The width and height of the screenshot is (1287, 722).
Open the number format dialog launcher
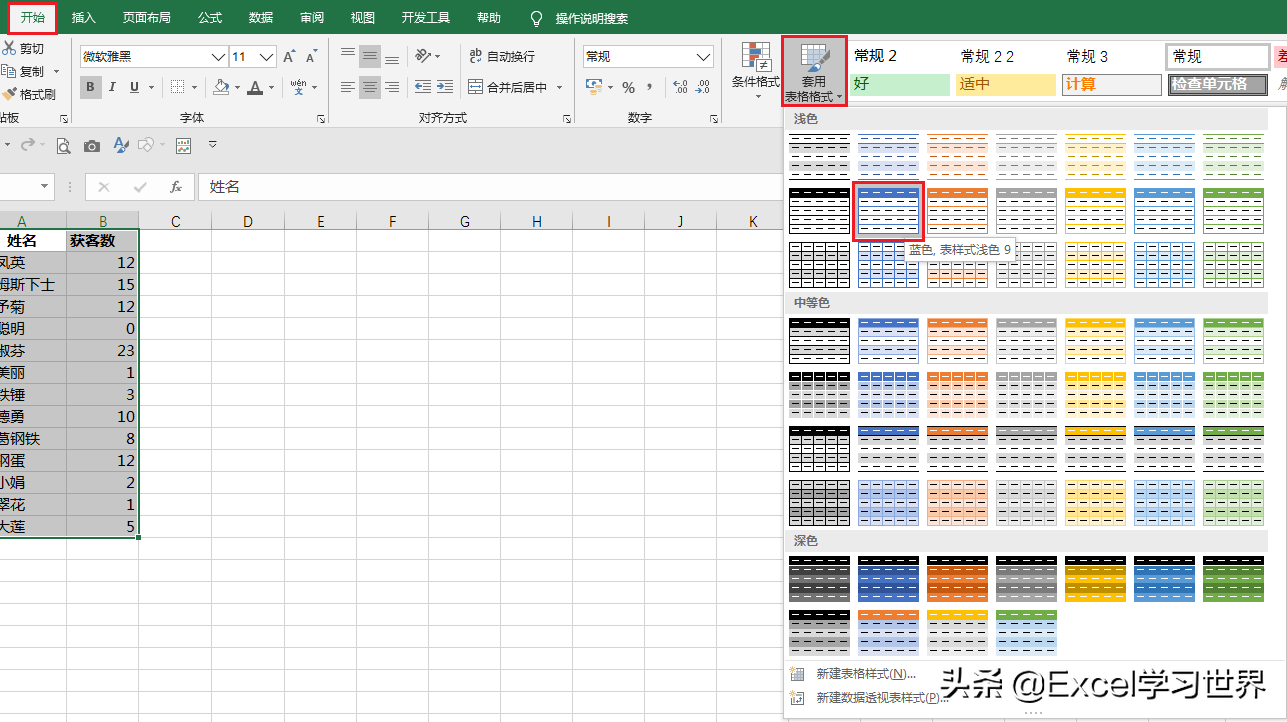point(714,119)
